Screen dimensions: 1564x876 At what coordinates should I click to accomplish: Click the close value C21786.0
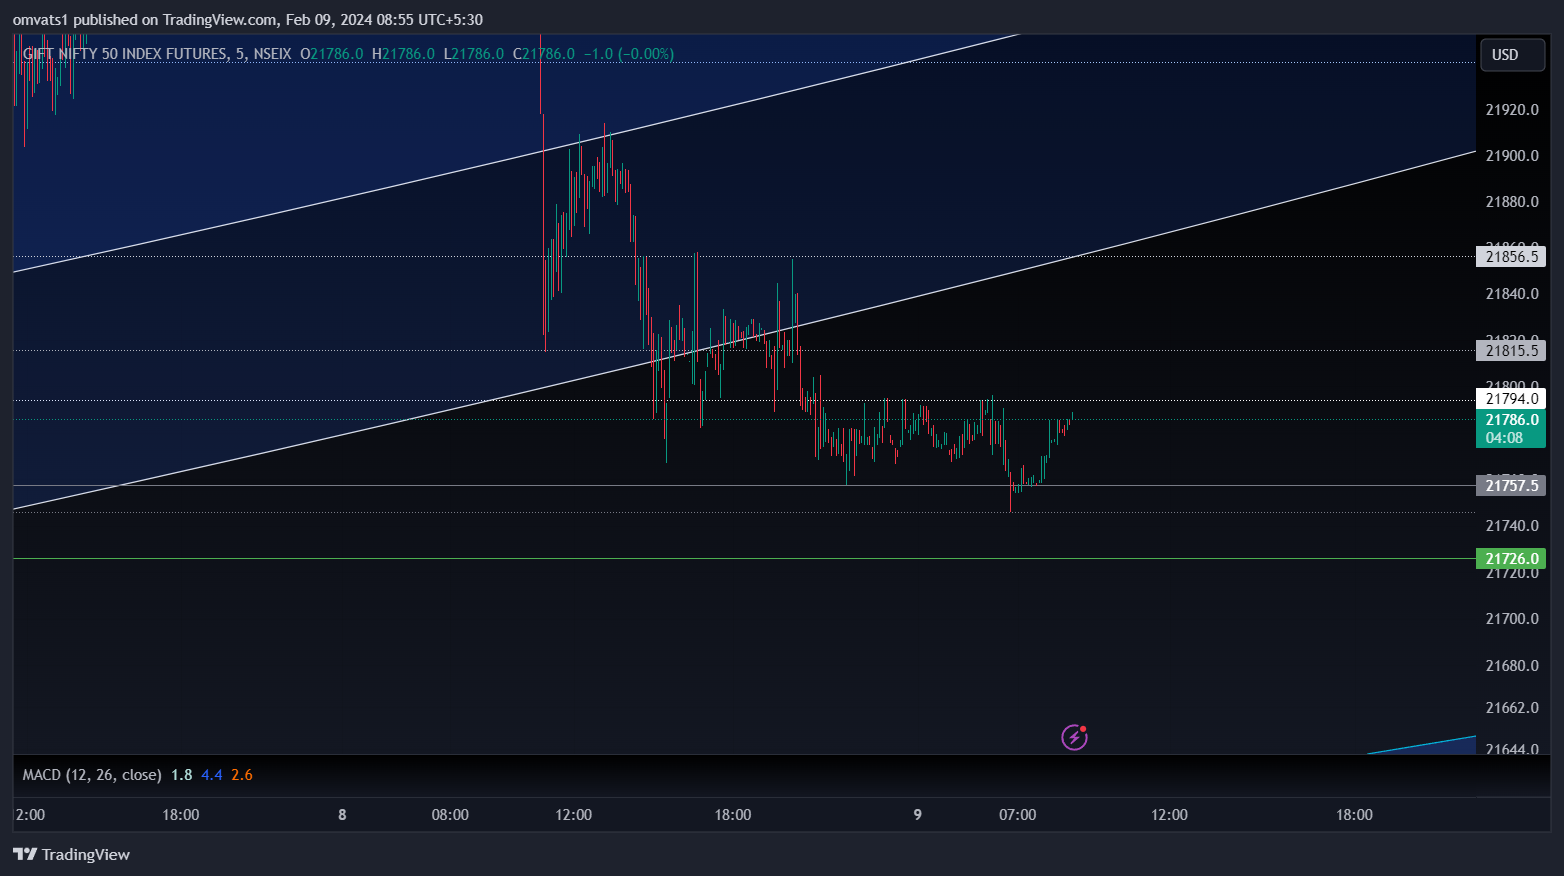544,54
